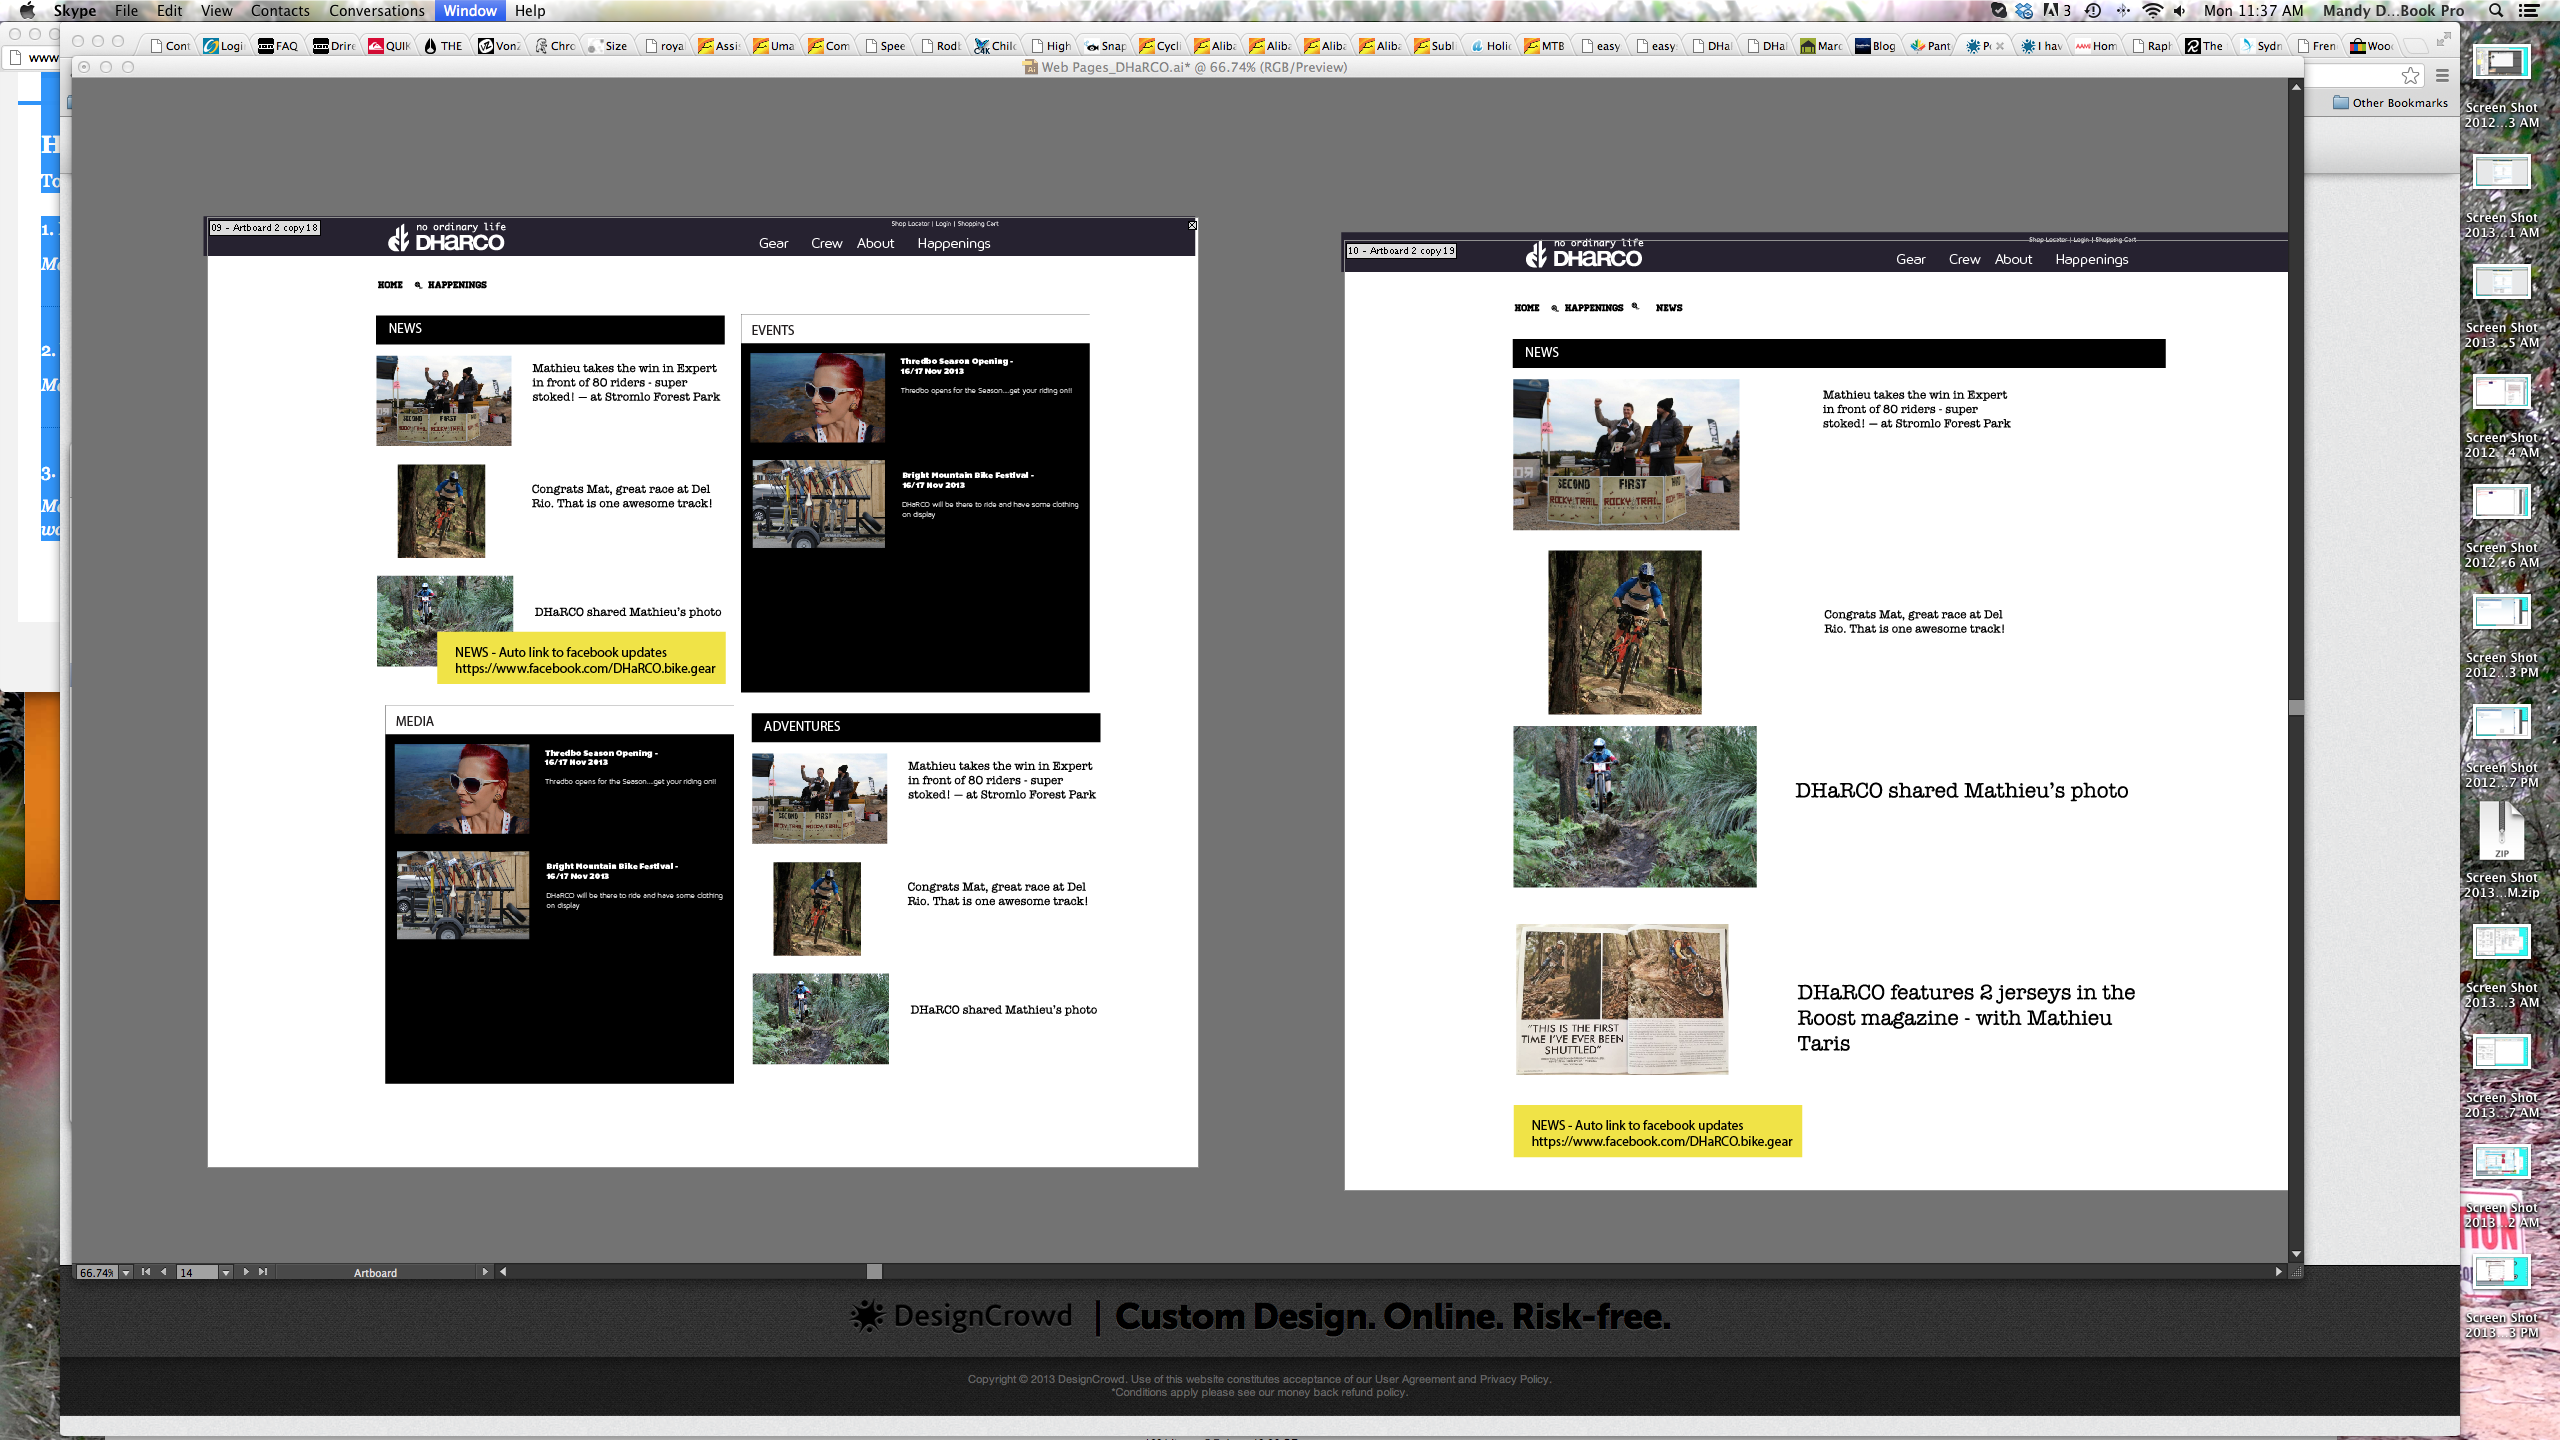Open the Conversations menu
Viewport: 2560px width, 1440px height.
(376, 11)
